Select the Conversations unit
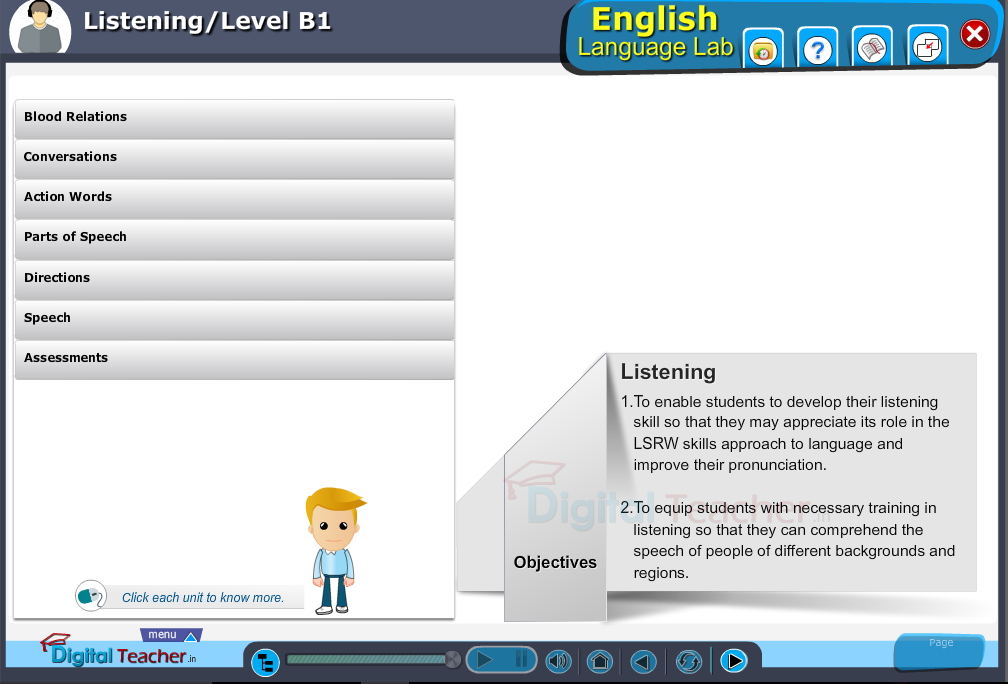 point(234,158)
